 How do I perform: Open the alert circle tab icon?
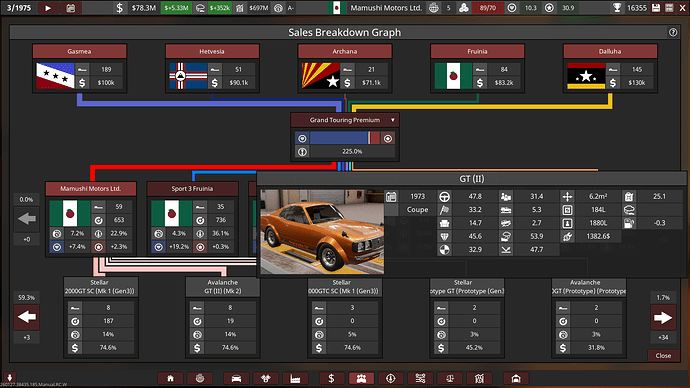(x=391, y=378)
